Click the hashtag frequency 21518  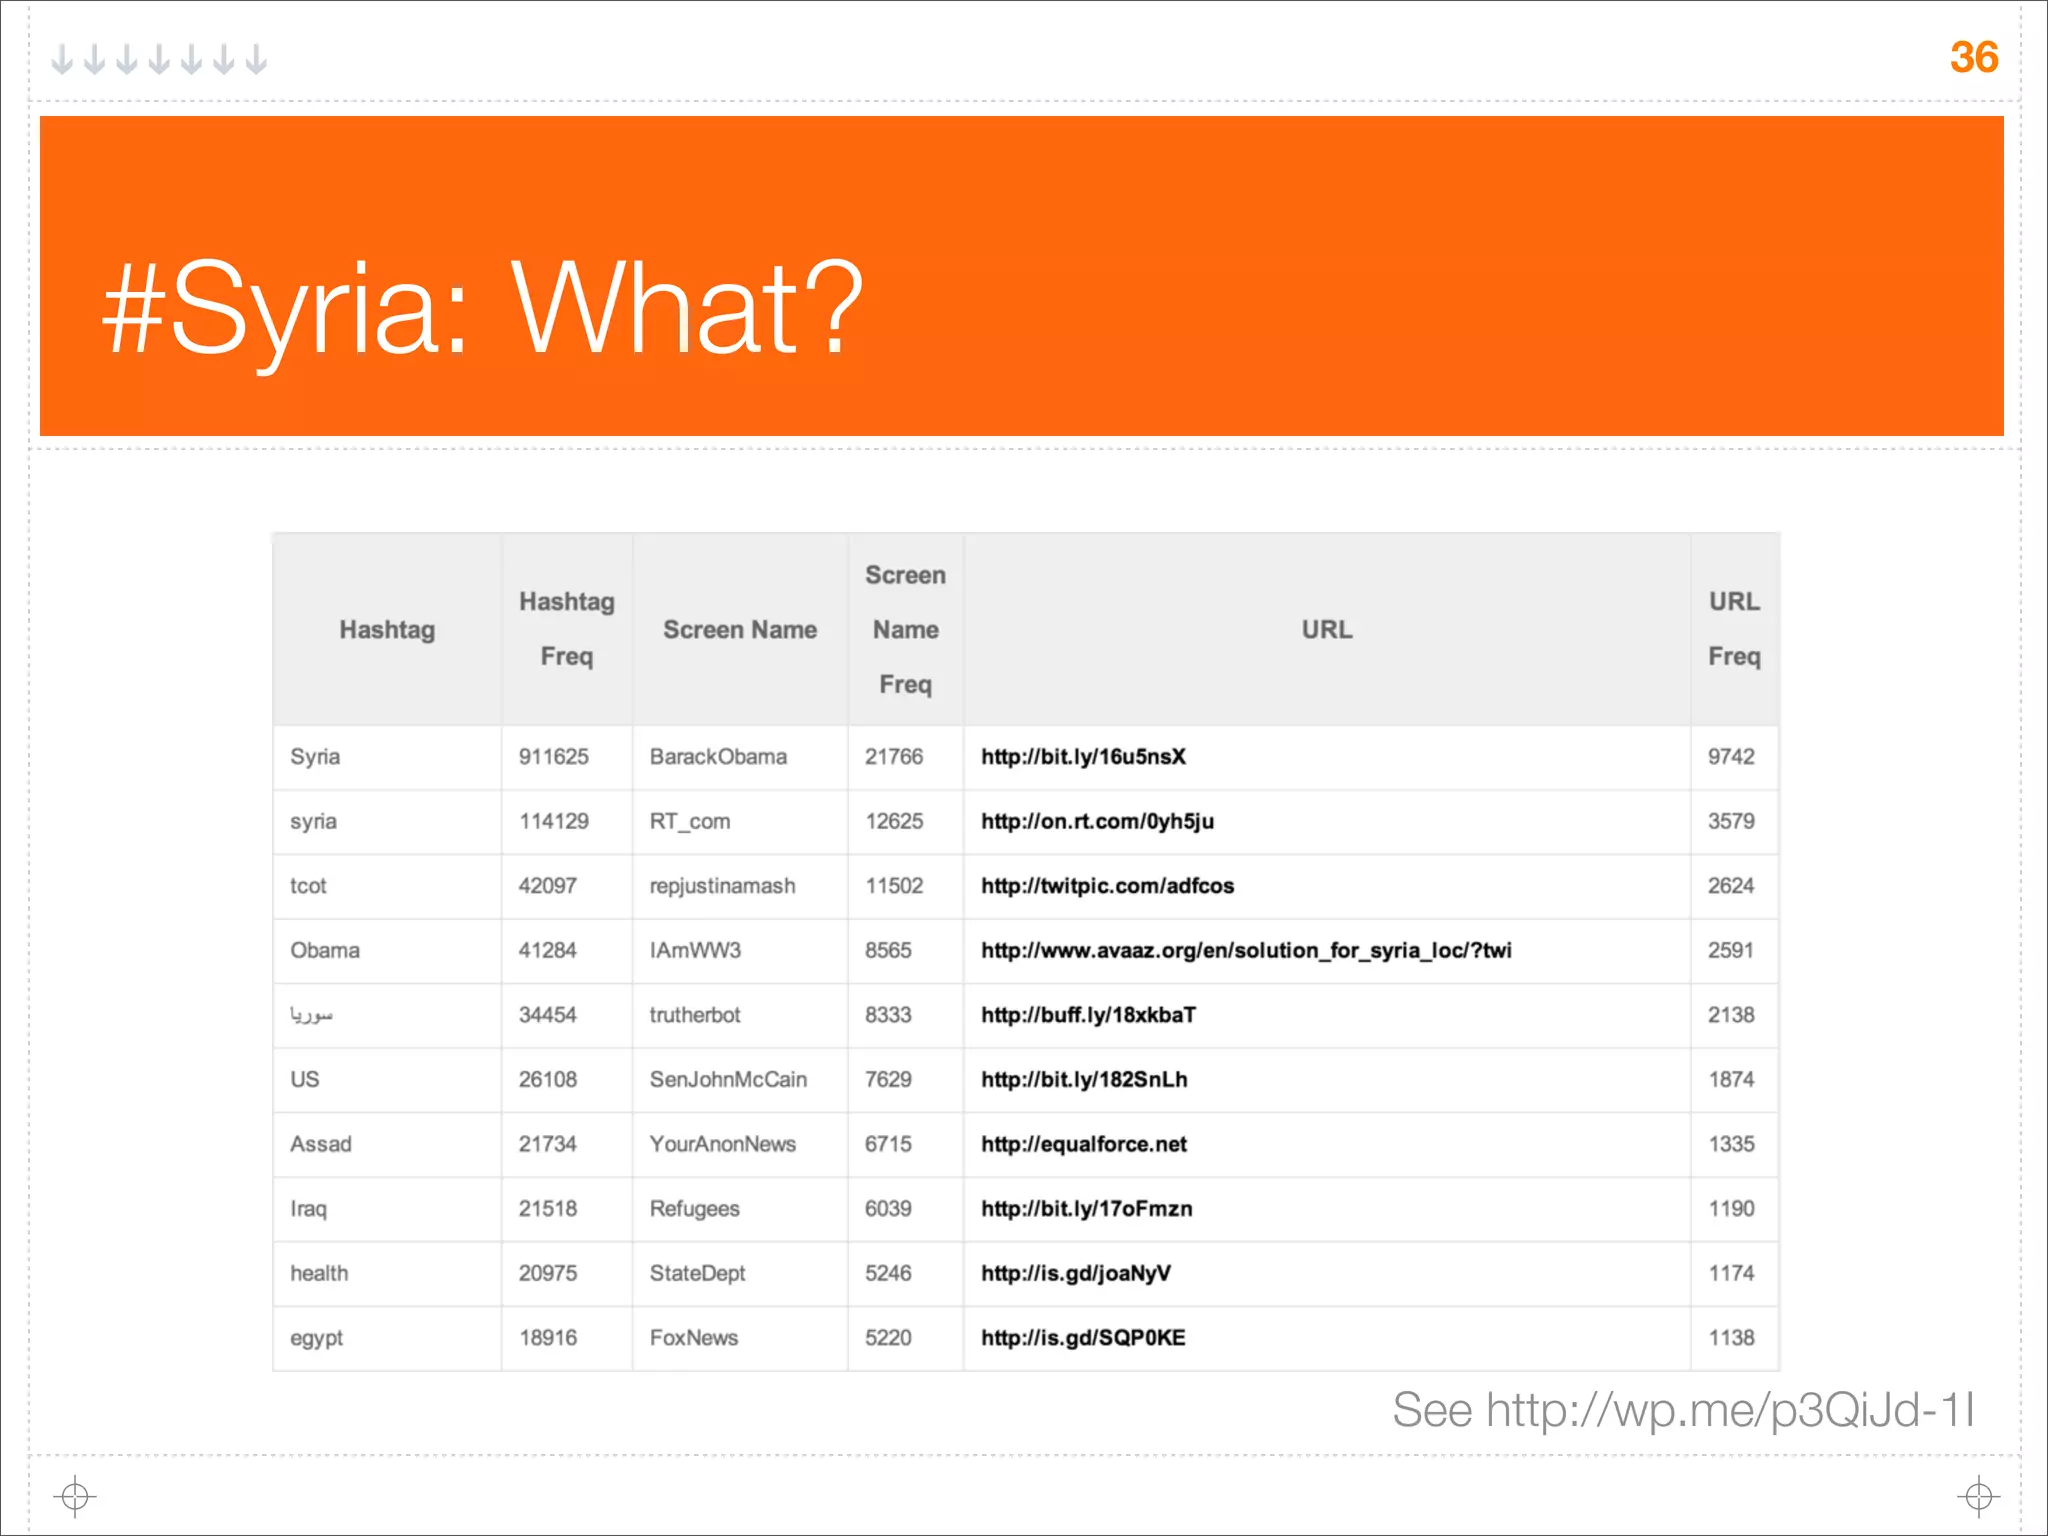click(547, 1209)
